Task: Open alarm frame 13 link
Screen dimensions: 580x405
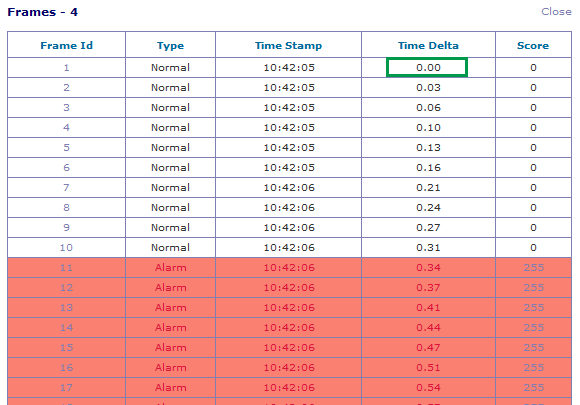Action: coord(66,307)
